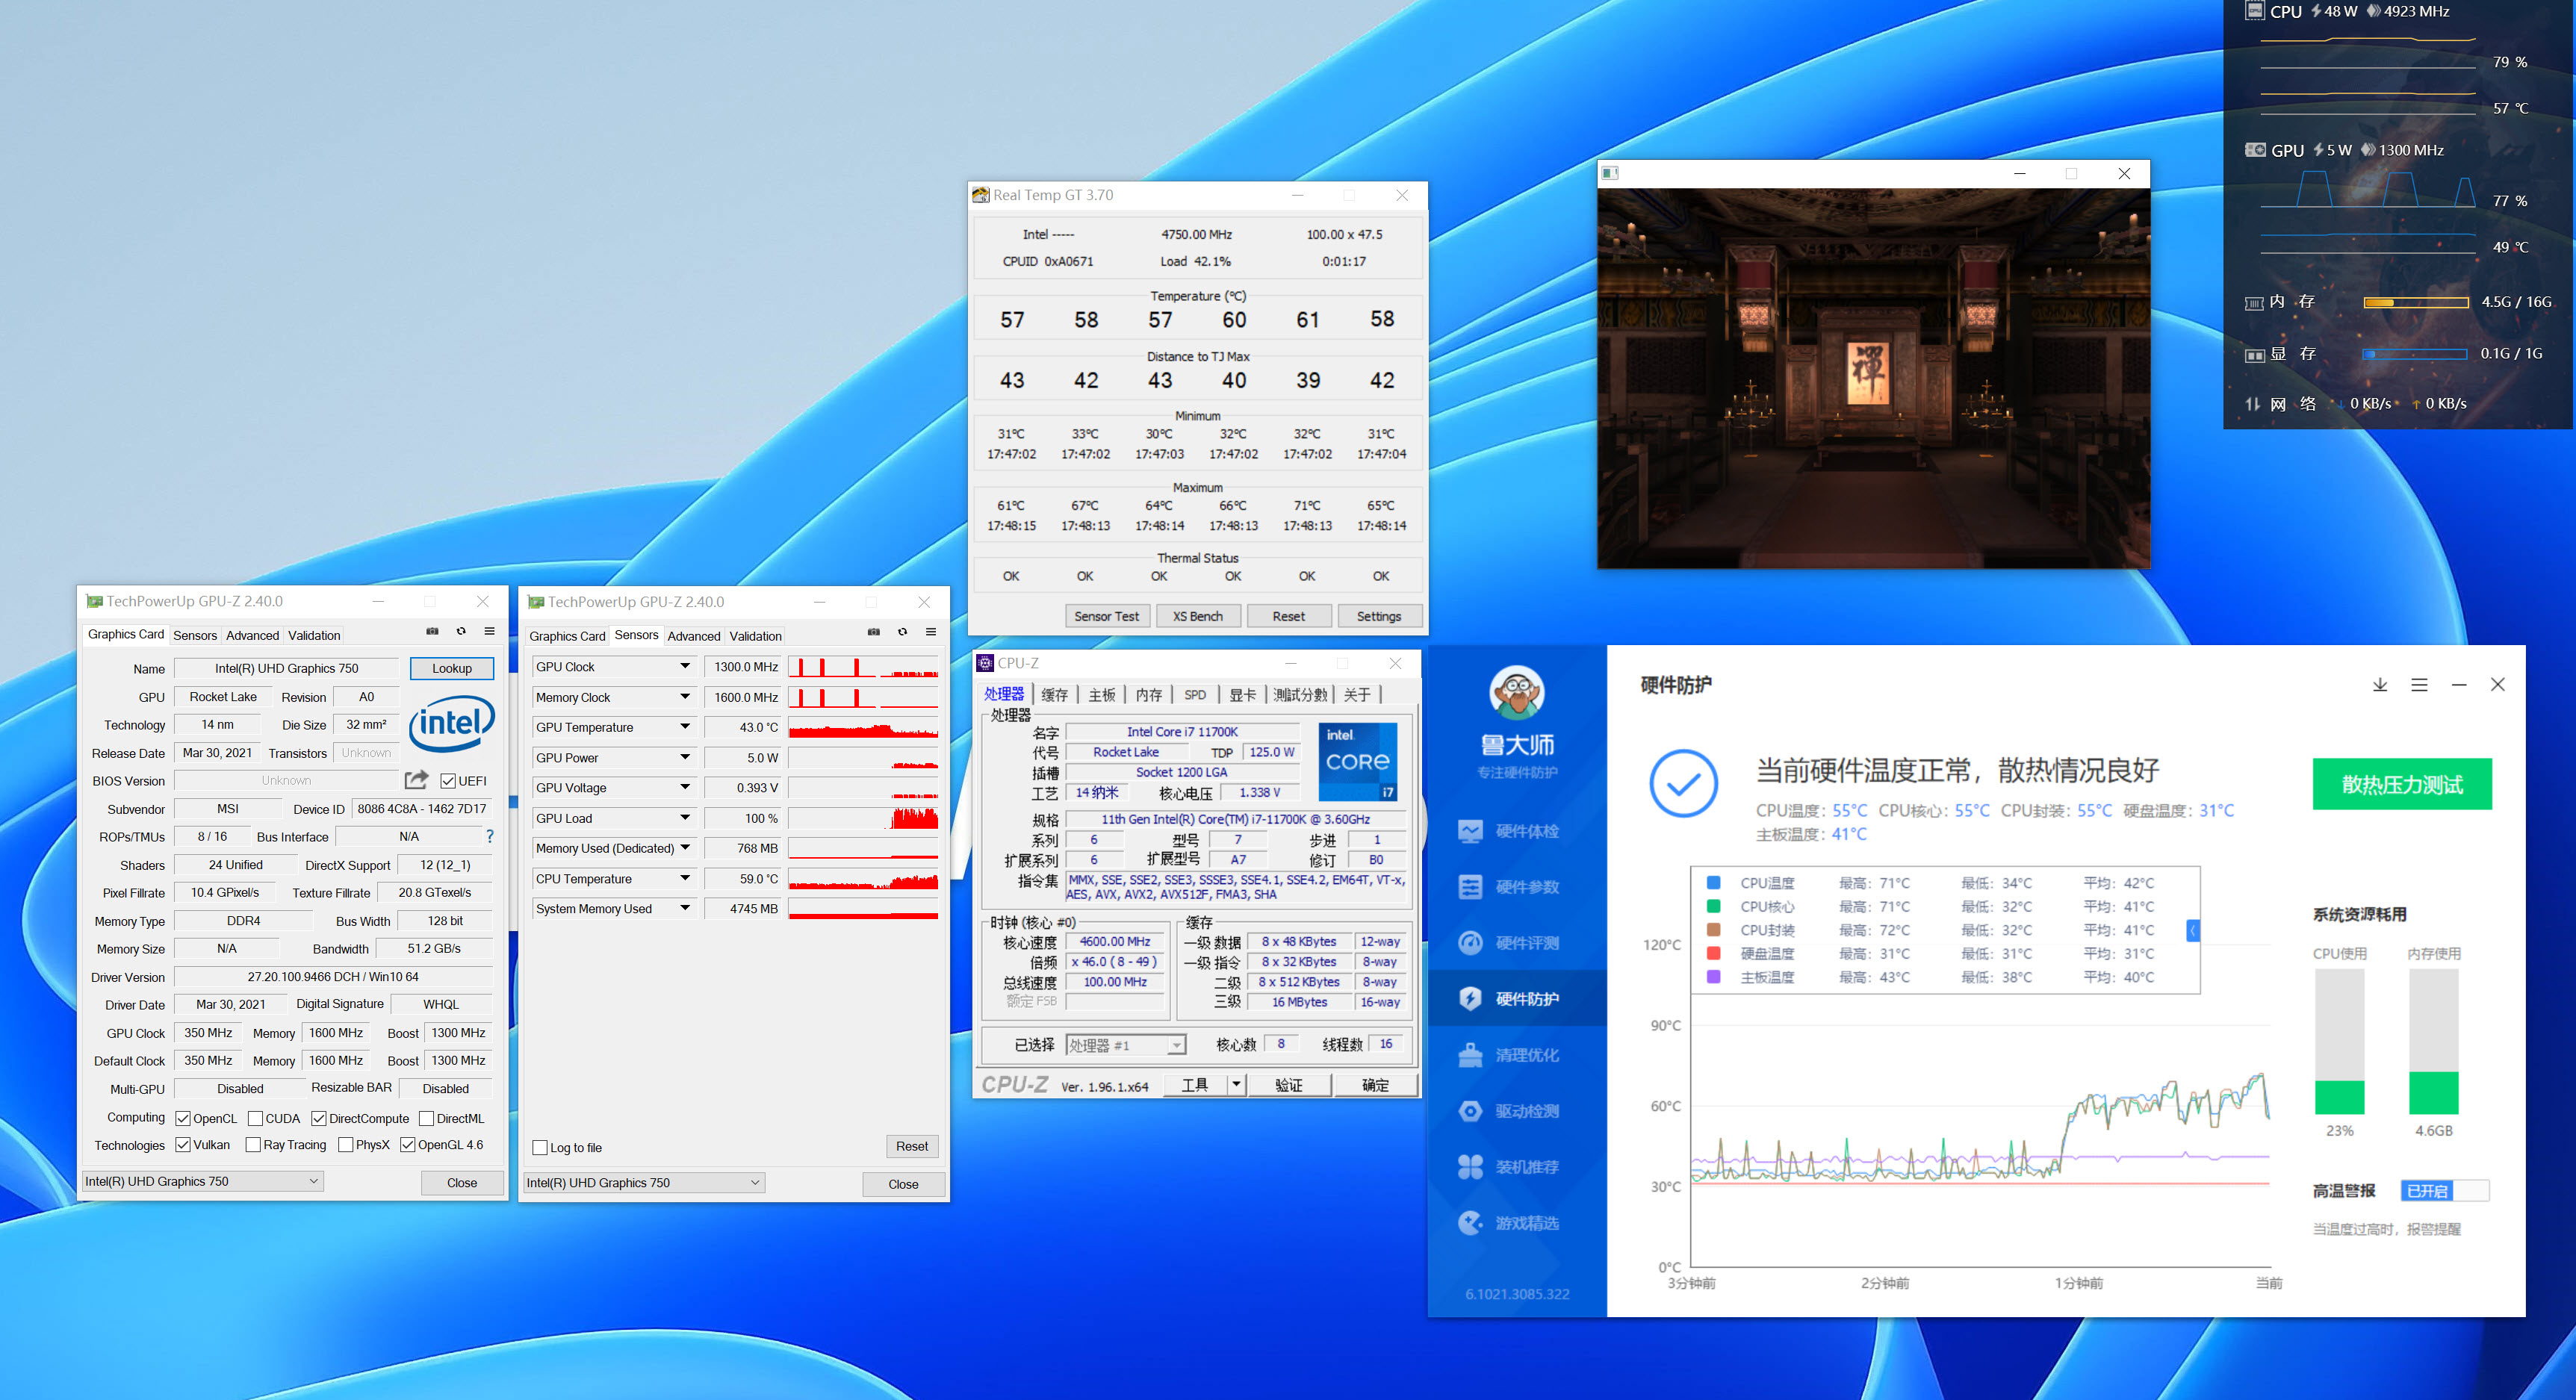
Task: Click the 散热压力测试 green button
Action: pyautogui.click(x=2401, y=784)
